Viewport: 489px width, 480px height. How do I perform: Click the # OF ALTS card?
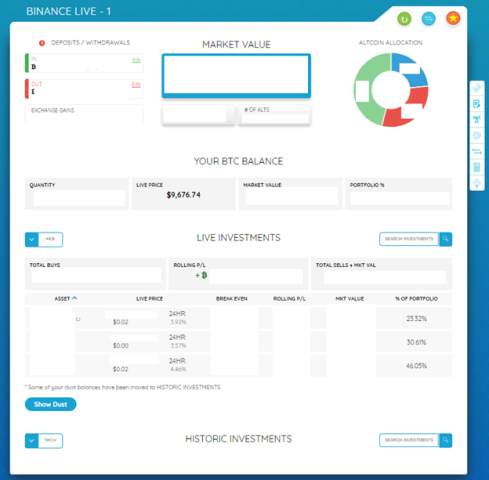pyautogui.click(x=274, y=115)
